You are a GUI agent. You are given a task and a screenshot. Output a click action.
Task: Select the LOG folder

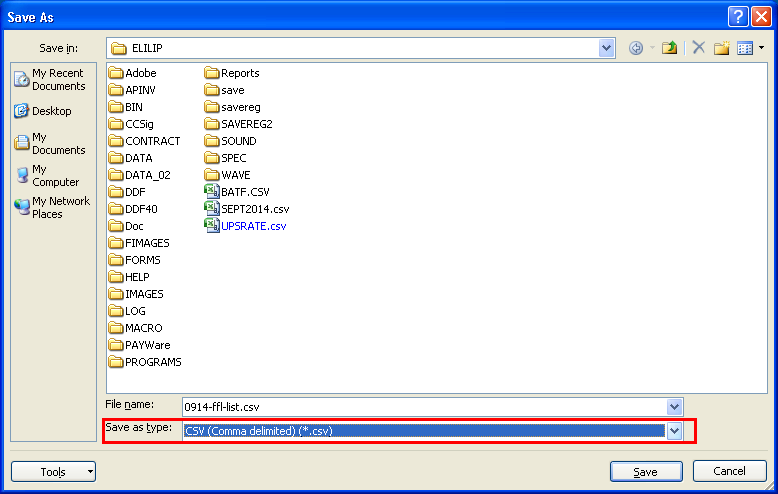point(127,311)
